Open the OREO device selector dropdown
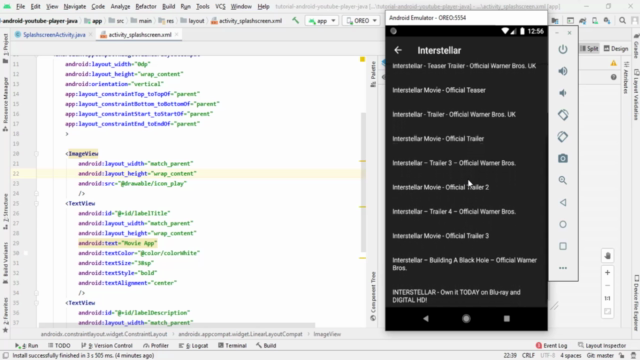Viewport: 640px width, 360px height. coord(361,20)
